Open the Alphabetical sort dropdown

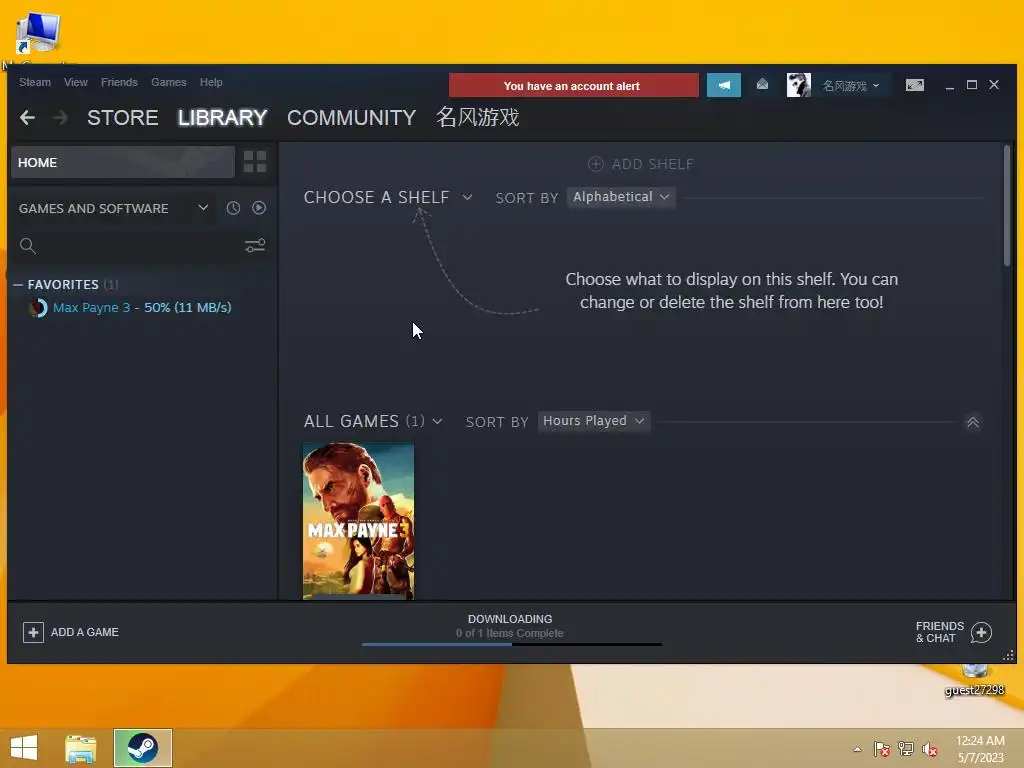click(621, 197)
